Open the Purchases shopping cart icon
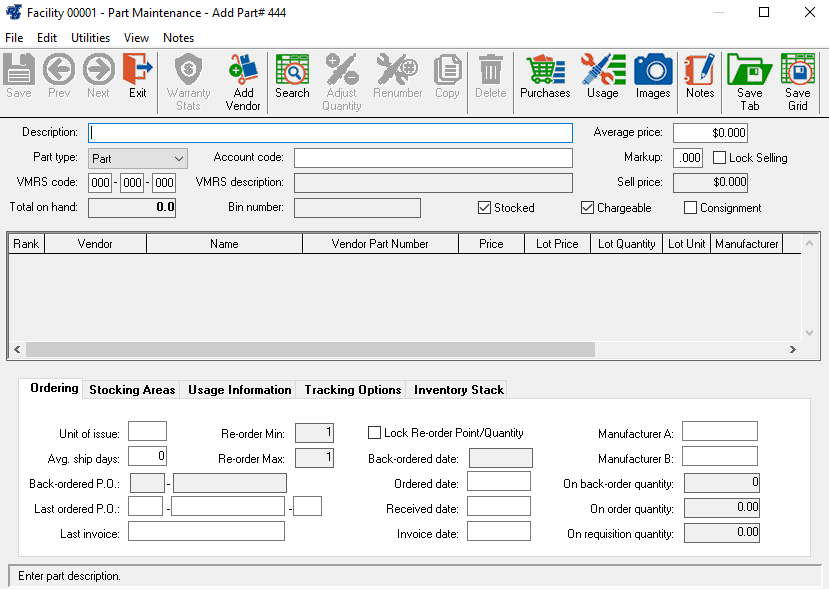Image resolution: width=829 pixels, height=589 pixels. (545, 76)
